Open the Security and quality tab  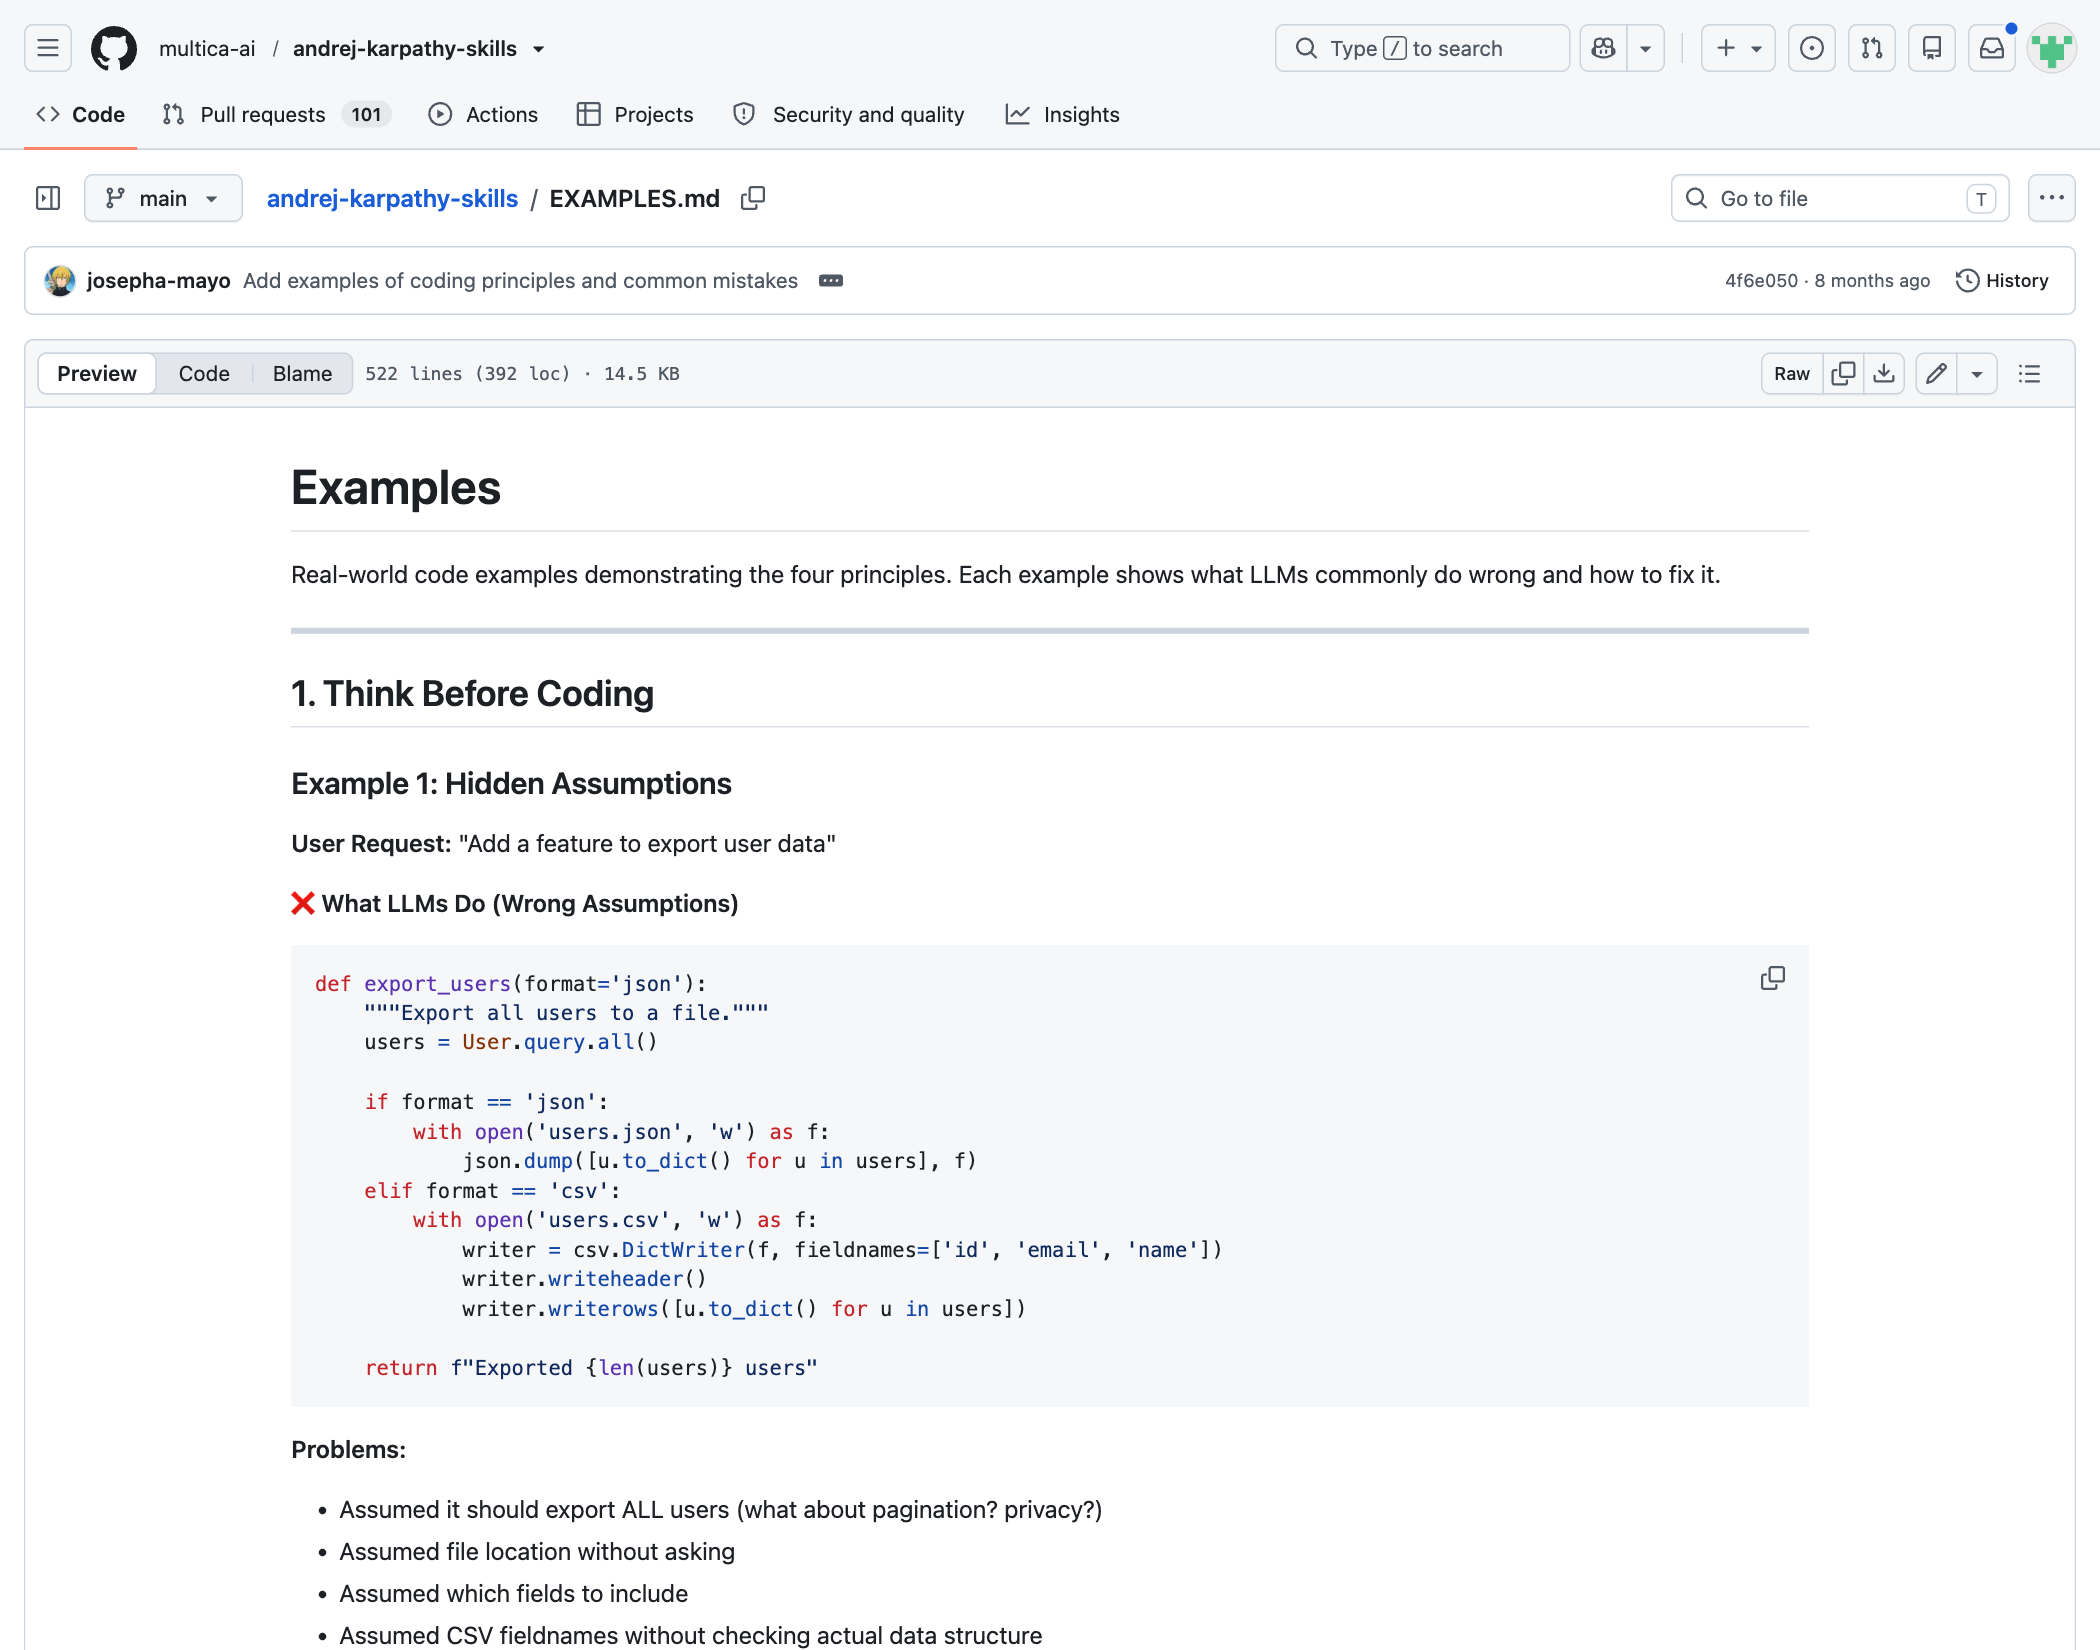849,114
